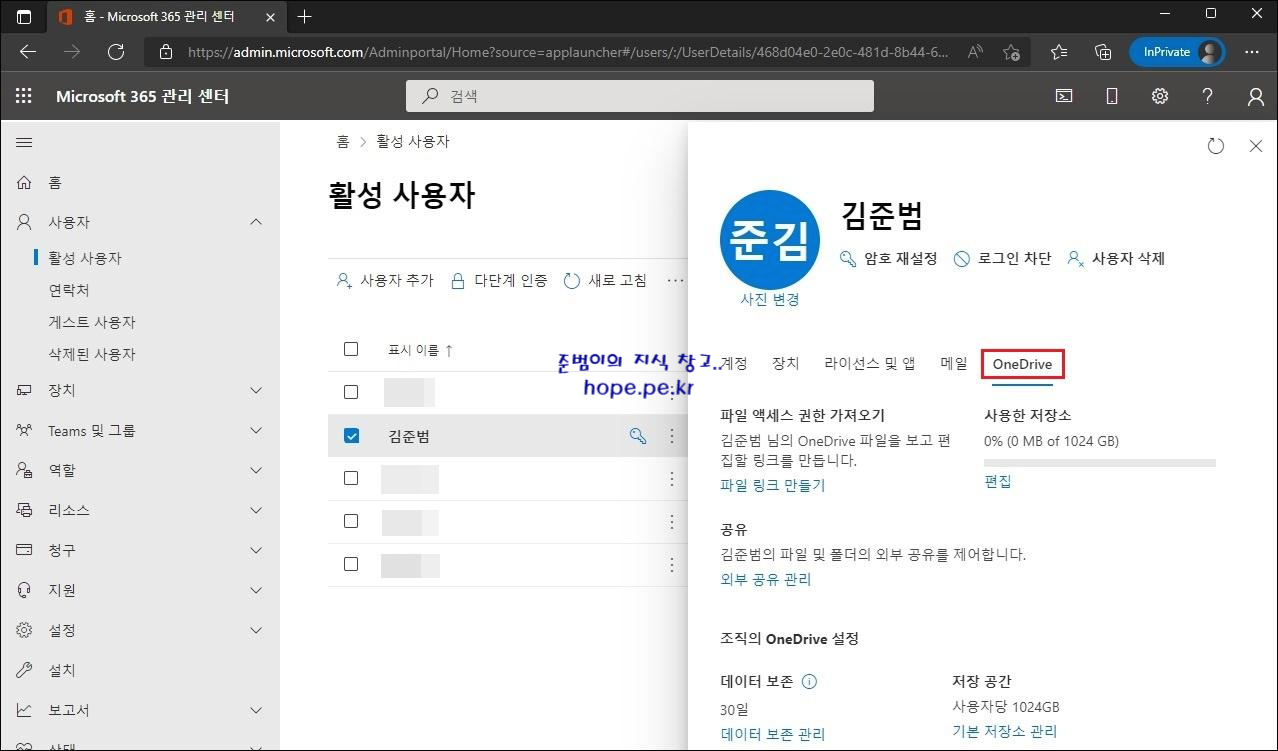The height and width of the screenshot is (751, 1278).
Task: Click 사진 변경 link
Action: tap(769, 299)
